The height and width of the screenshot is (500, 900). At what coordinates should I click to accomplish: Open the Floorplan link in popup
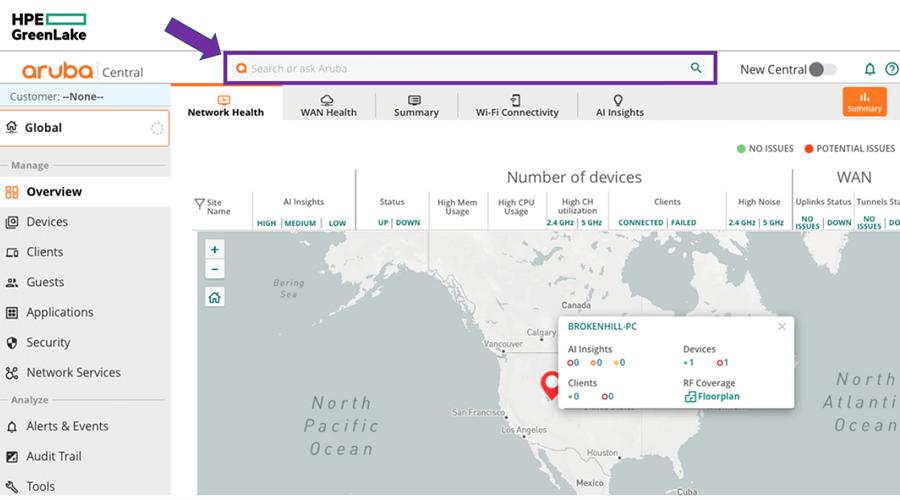tap(718, 397)
